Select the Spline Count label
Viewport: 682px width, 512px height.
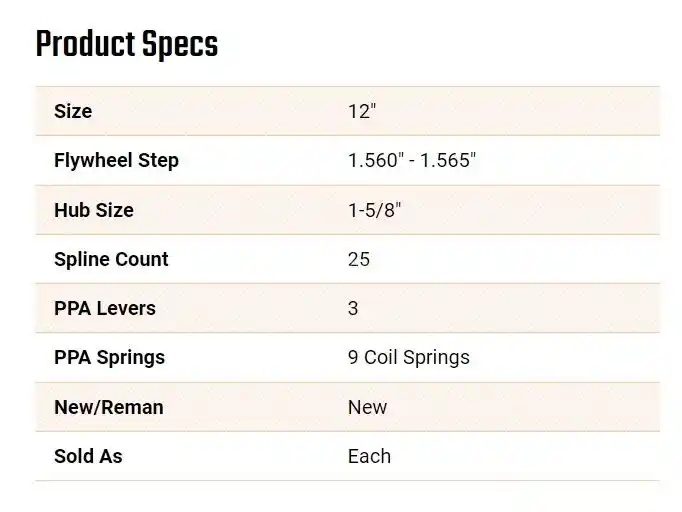(111, 260)
